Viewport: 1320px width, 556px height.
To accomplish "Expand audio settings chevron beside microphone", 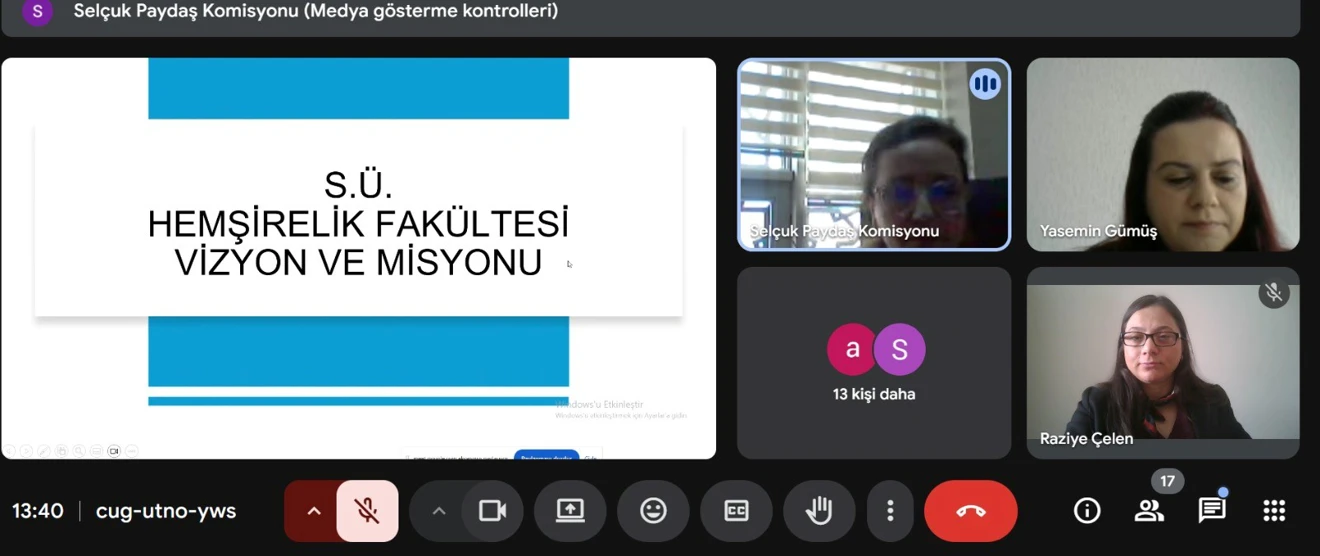I will [x=313, y=511].
